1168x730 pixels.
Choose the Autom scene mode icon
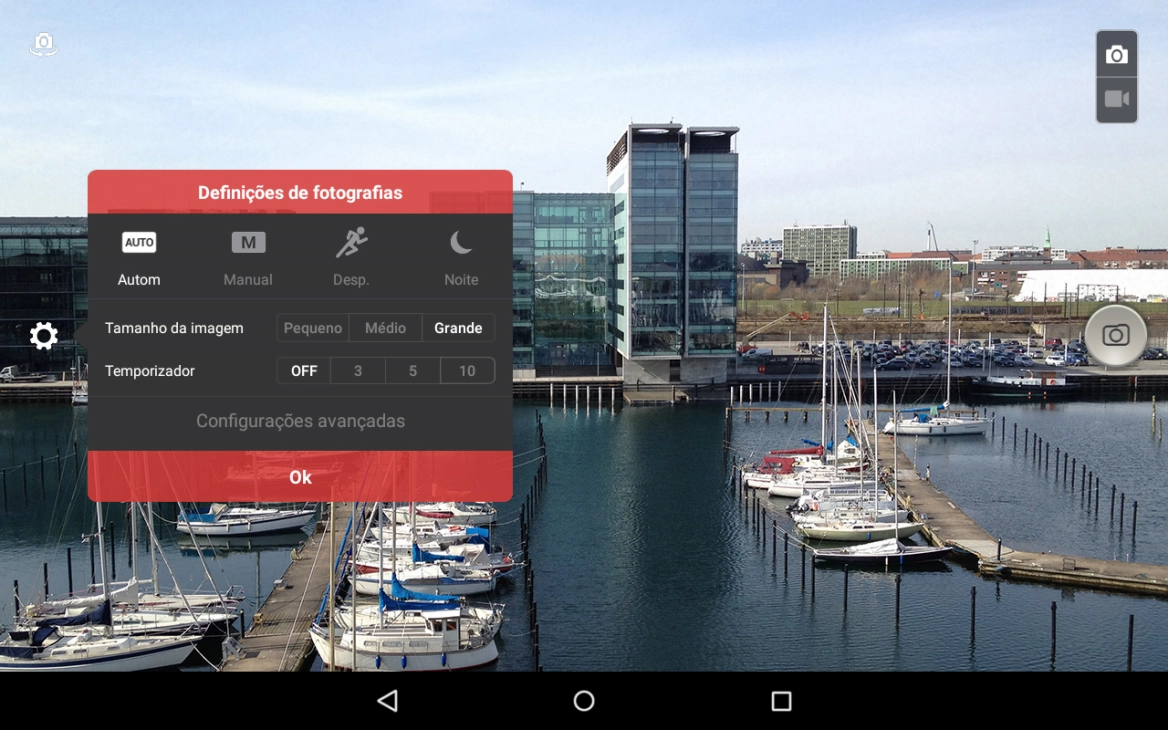[x=139, y=243]
